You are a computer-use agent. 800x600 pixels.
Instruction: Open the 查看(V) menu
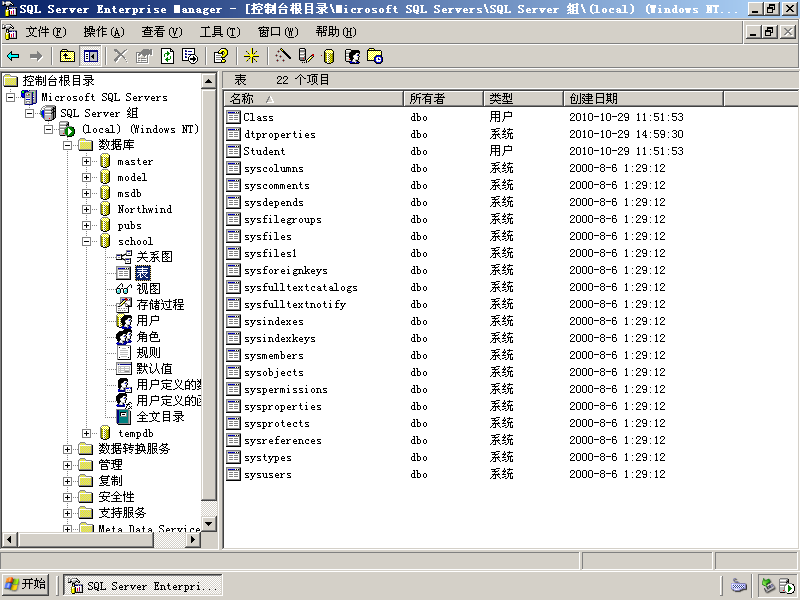pyautogui.click(x=162, y=32)
